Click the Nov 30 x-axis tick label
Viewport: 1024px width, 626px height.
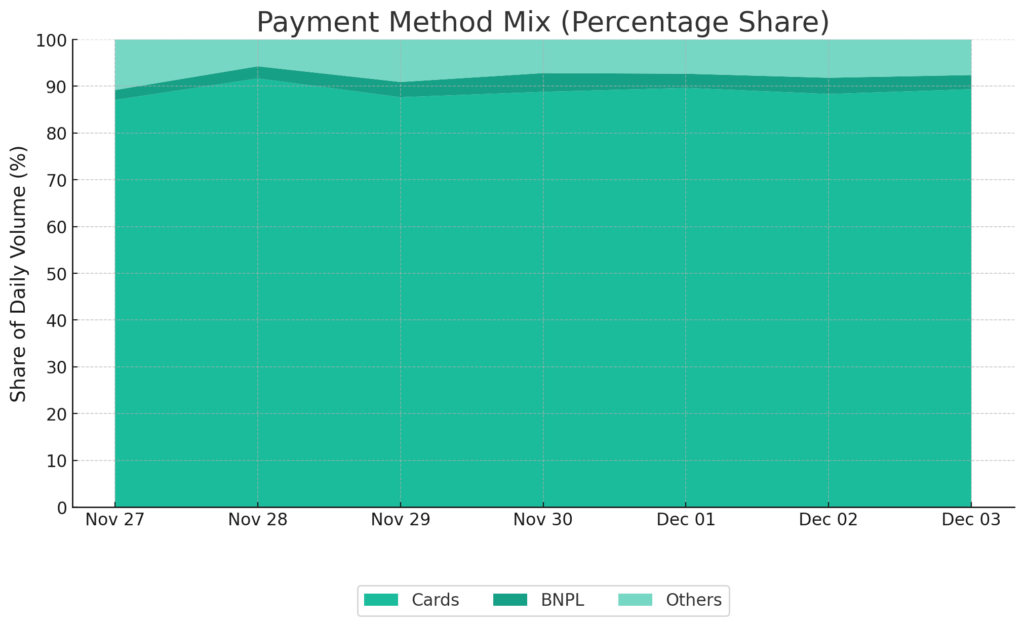[543, 519]
